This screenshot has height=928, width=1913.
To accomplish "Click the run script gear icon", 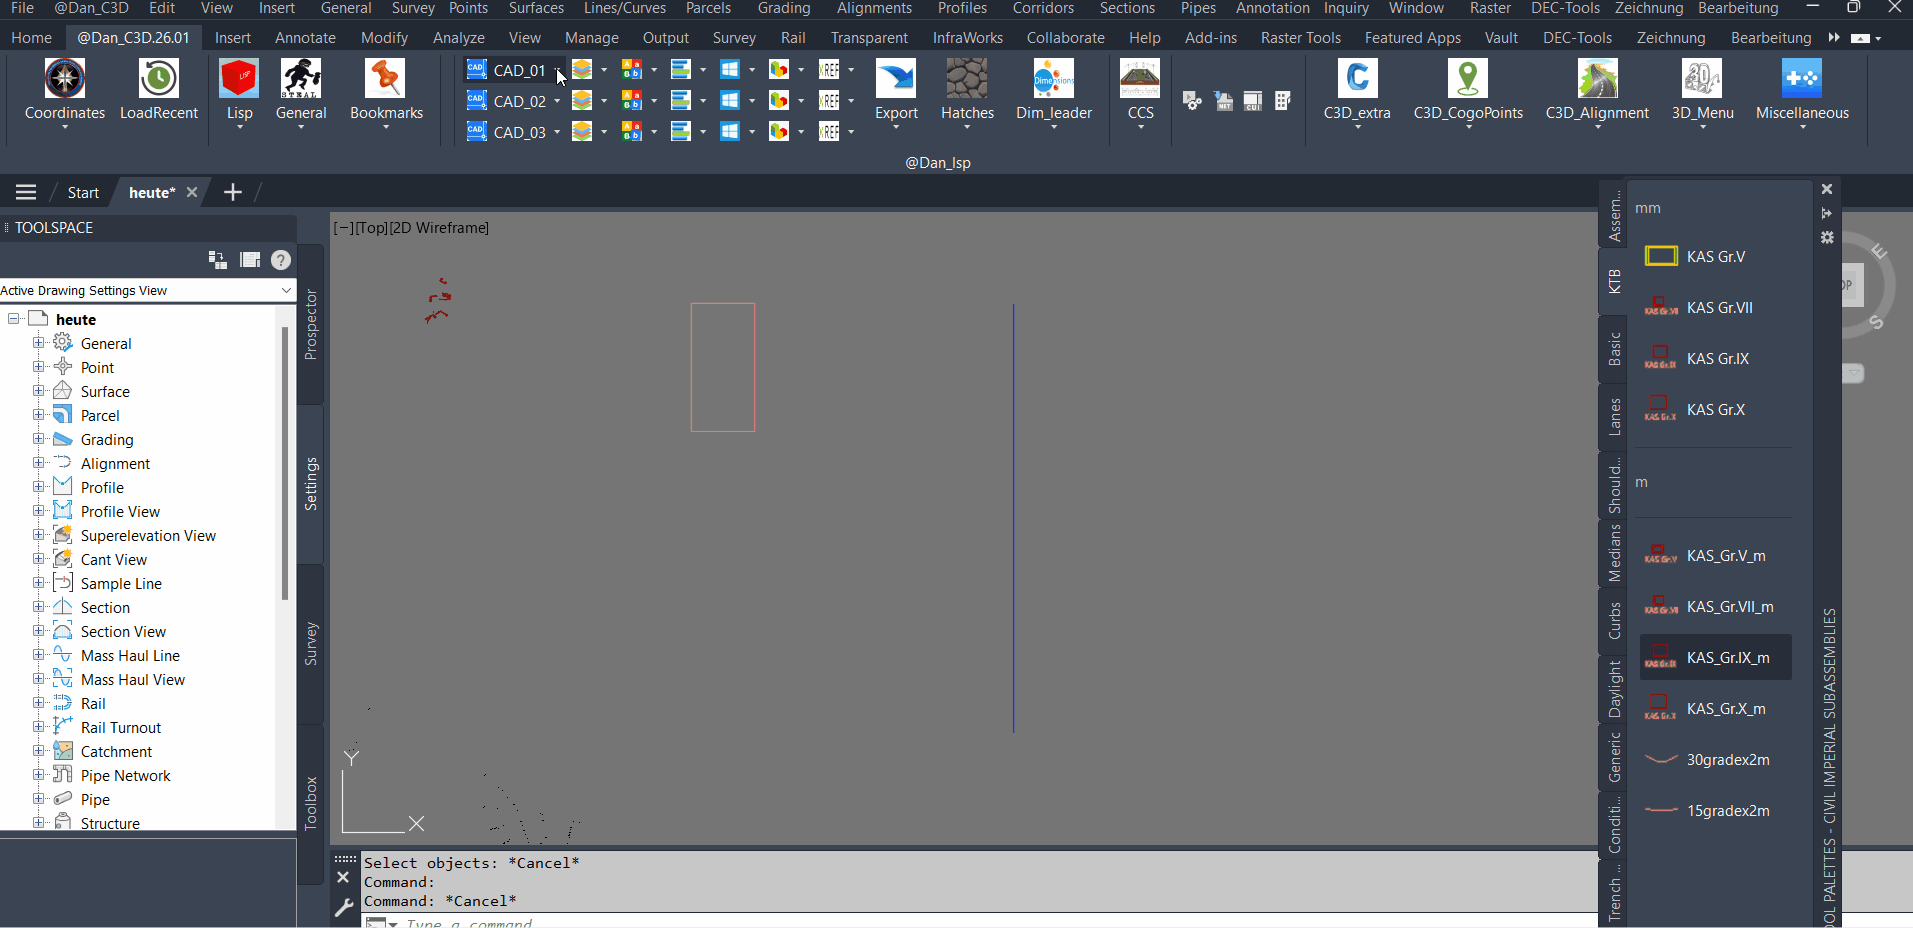I will pos(1192,101).
